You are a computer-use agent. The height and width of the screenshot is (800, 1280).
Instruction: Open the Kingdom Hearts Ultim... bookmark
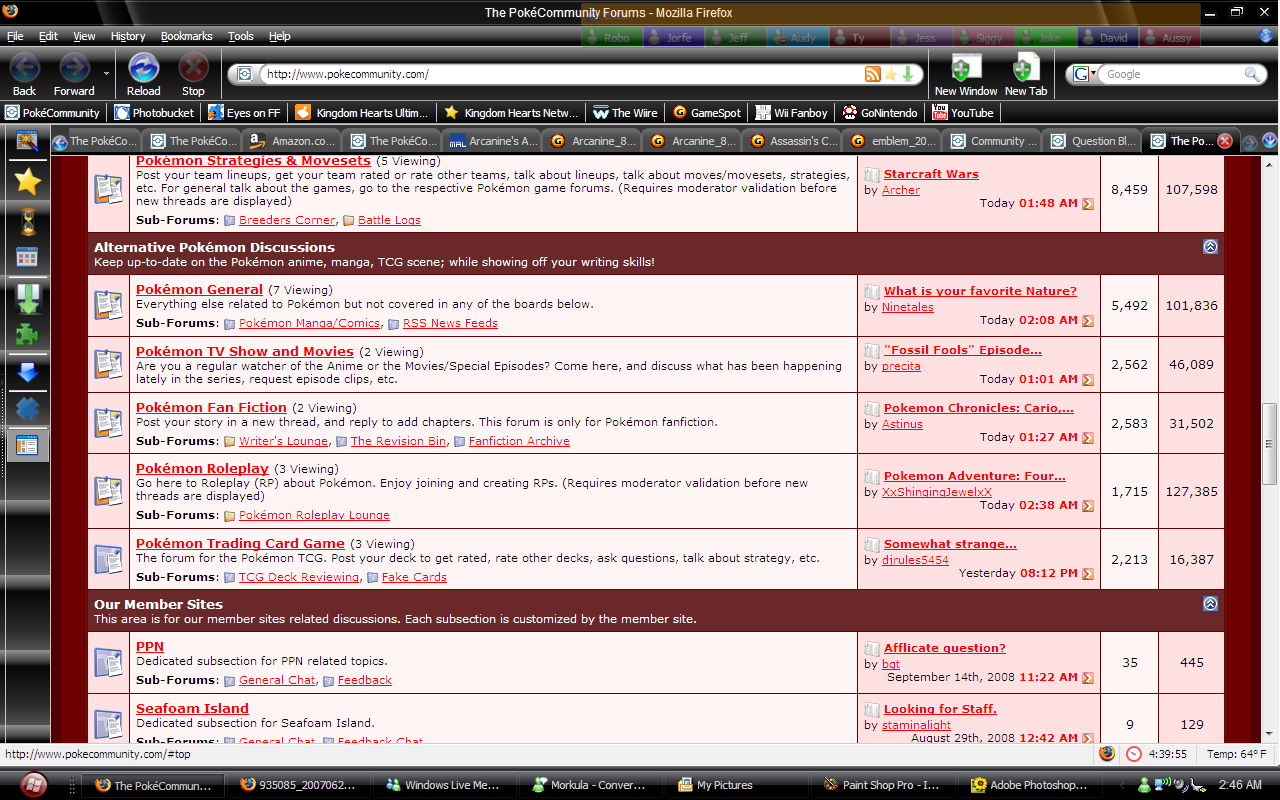(x=363, y=113)
